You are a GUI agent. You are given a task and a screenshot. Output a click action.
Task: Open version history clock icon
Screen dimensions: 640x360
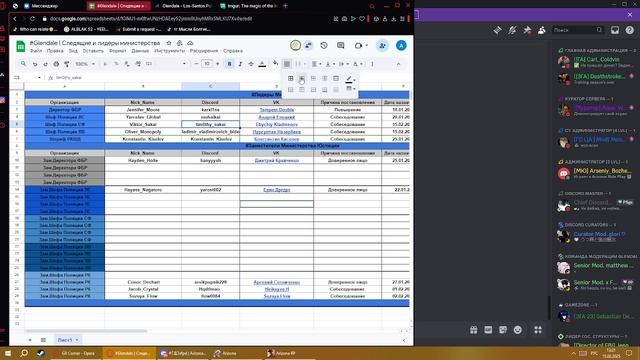[x=324, y=46]
